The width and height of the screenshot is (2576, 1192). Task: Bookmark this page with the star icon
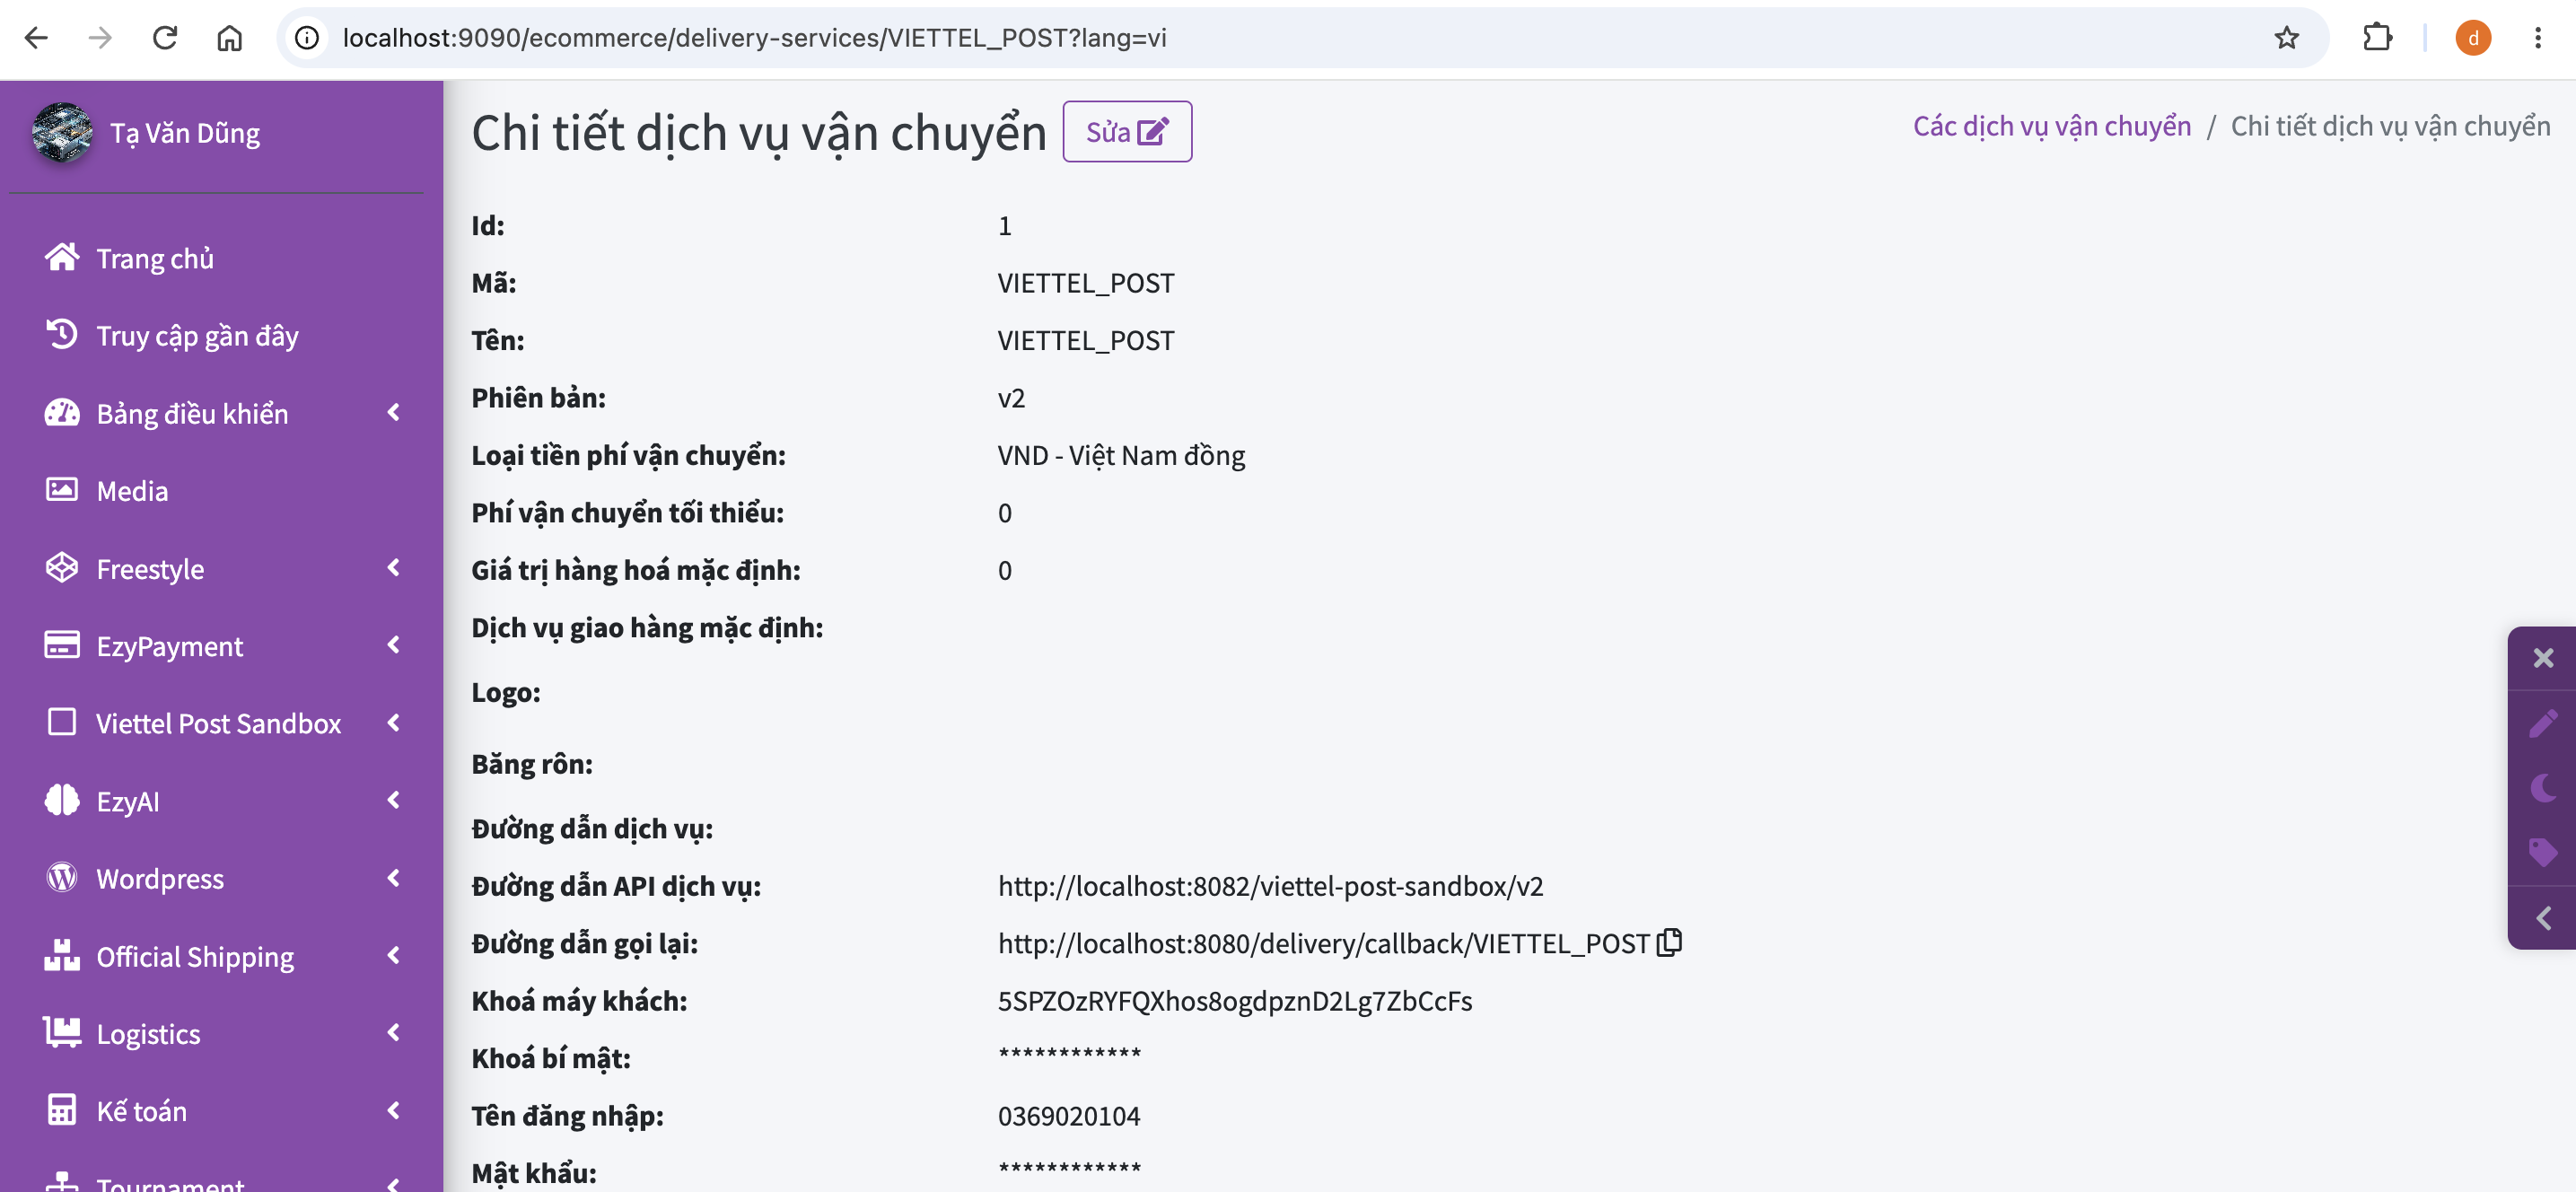click(x=2286, y=38)
